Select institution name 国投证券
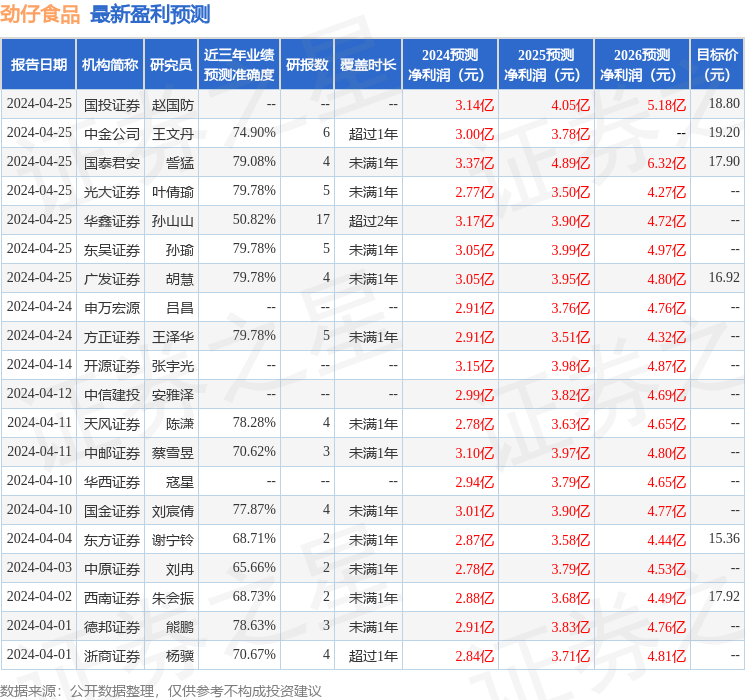 112,105
